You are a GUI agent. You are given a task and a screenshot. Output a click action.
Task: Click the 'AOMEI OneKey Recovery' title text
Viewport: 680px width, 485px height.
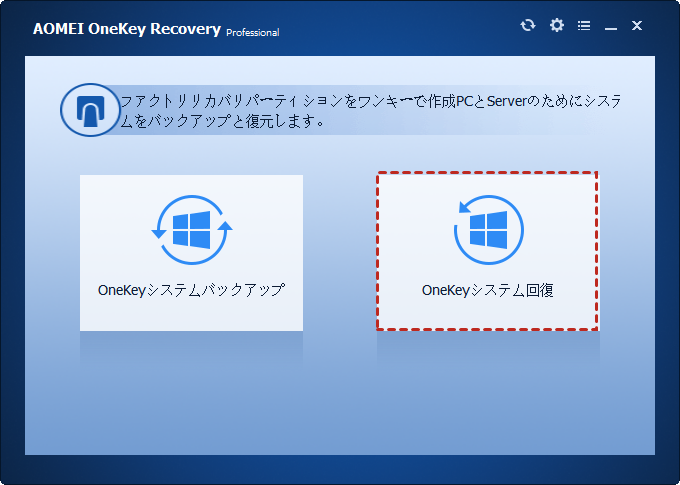(127, 29)
